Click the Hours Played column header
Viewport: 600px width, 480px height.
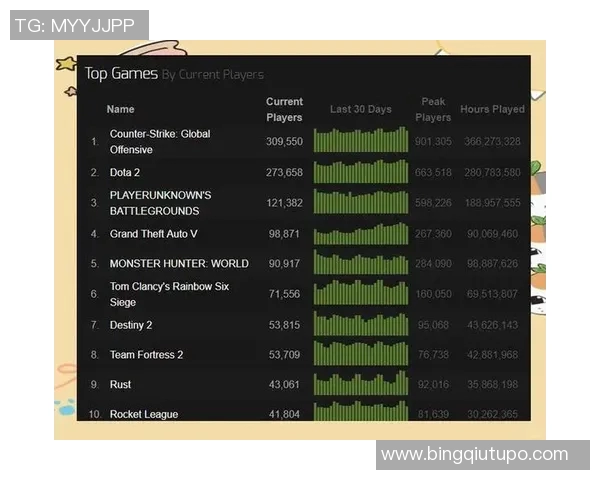coord(492,109)
